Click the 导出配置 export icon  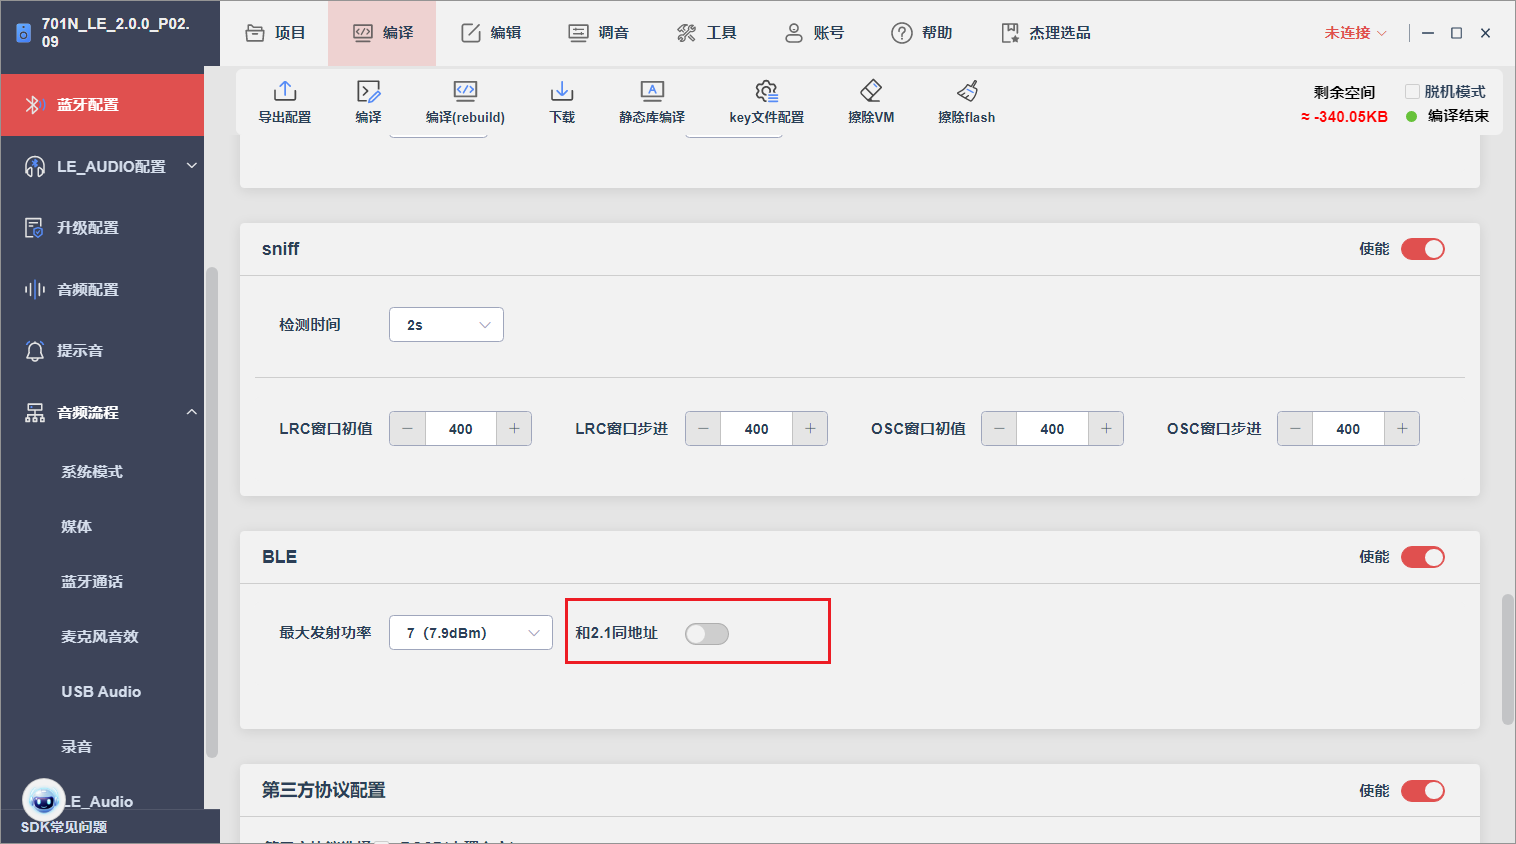pos(285,91)
